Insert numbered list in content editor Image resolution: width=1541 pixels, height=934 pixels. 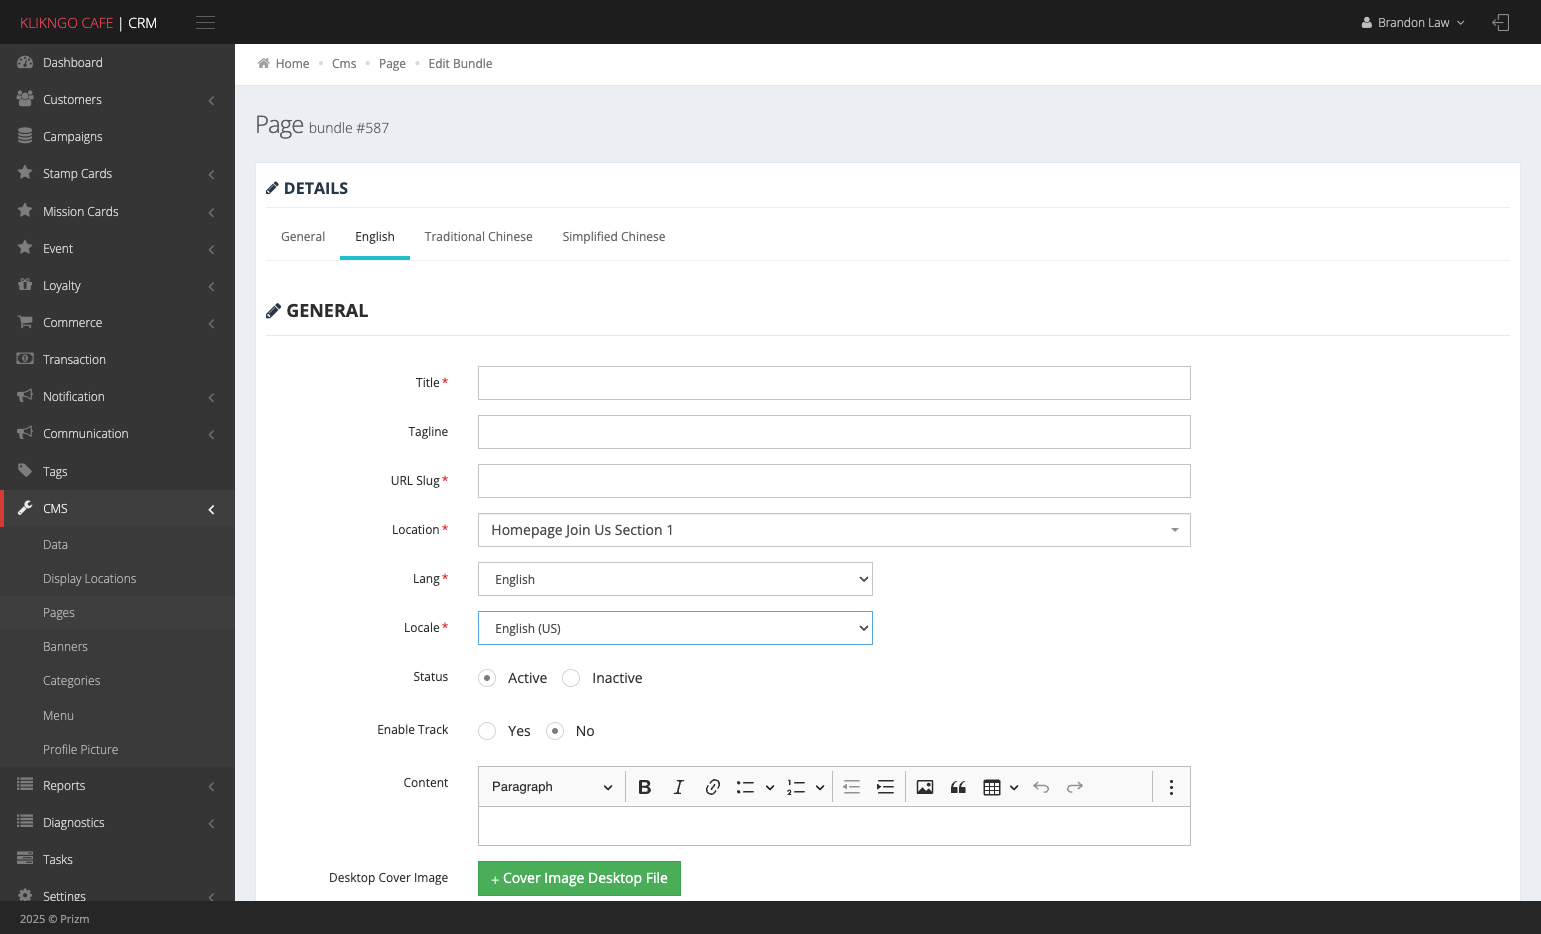796,787
